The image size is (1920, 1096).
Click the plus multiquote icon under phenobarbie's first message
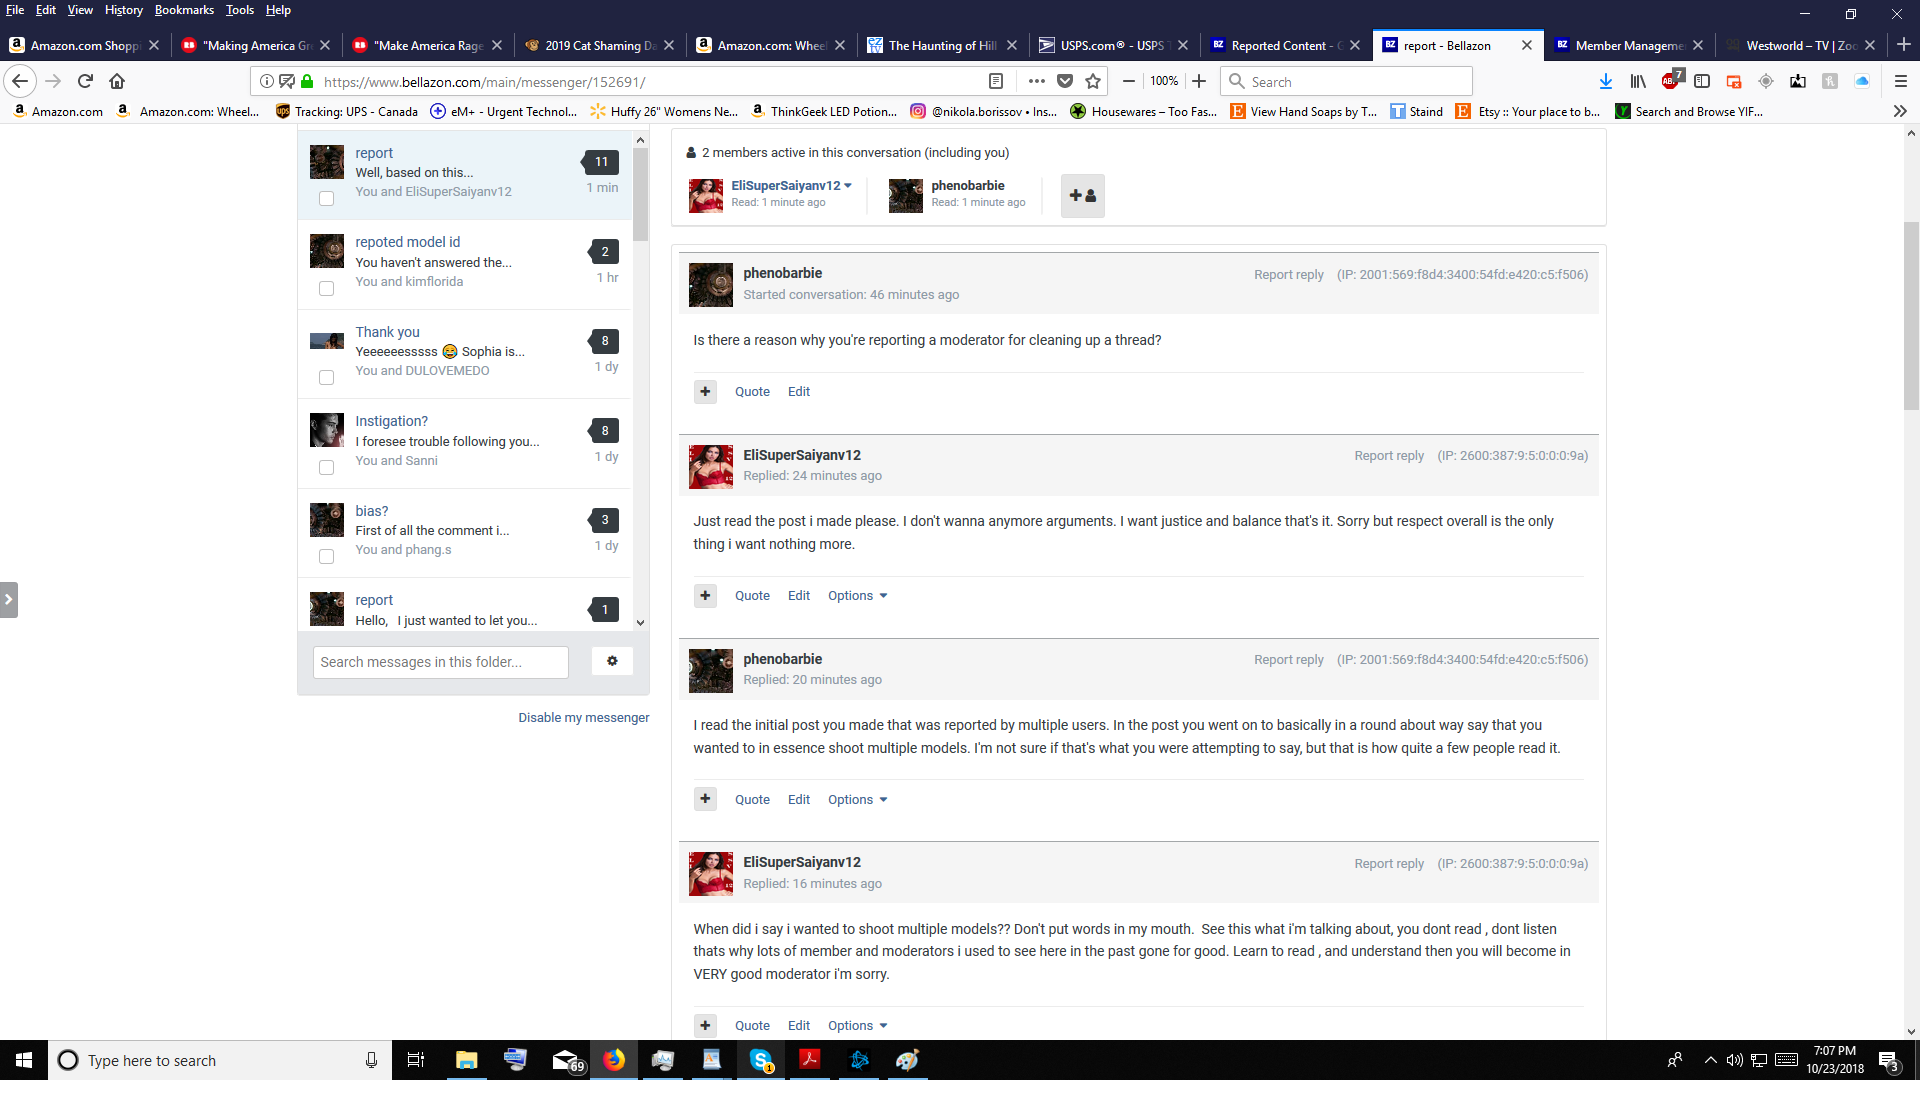[x=705, y=392]
